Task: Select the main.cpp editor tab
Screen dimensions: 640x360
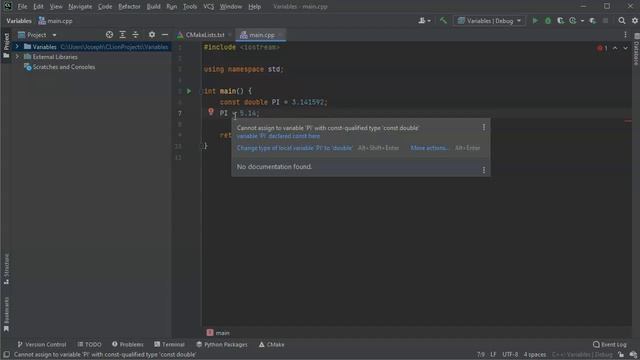Action: pos(262,35)
